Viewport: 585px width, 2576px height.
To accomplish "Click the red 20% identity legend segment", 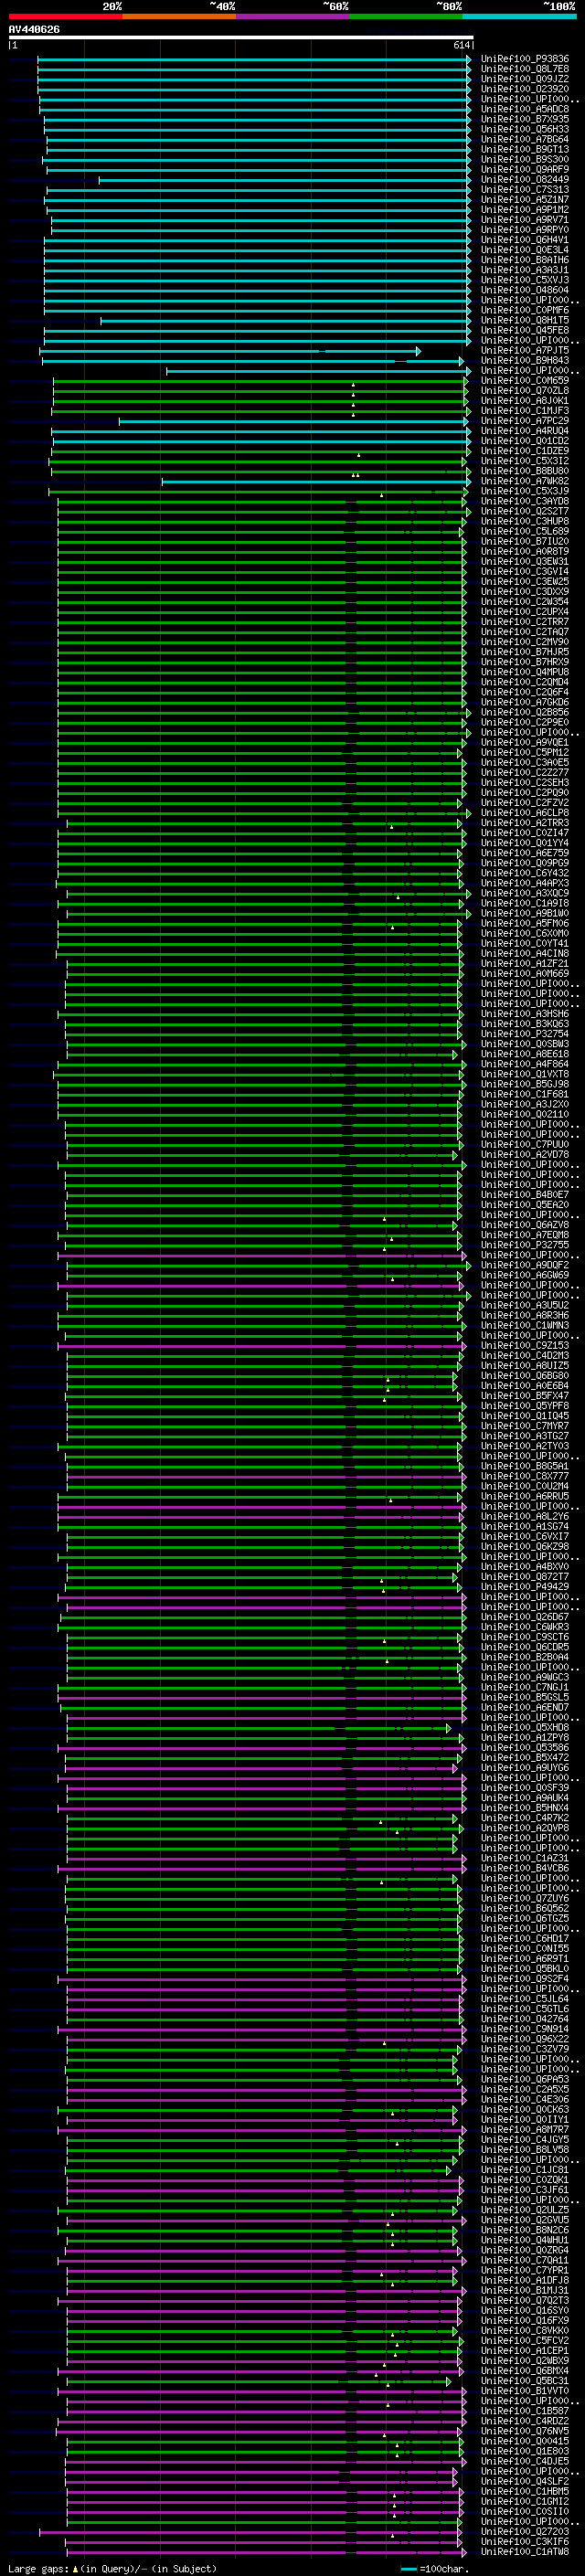I will point(65,16).
